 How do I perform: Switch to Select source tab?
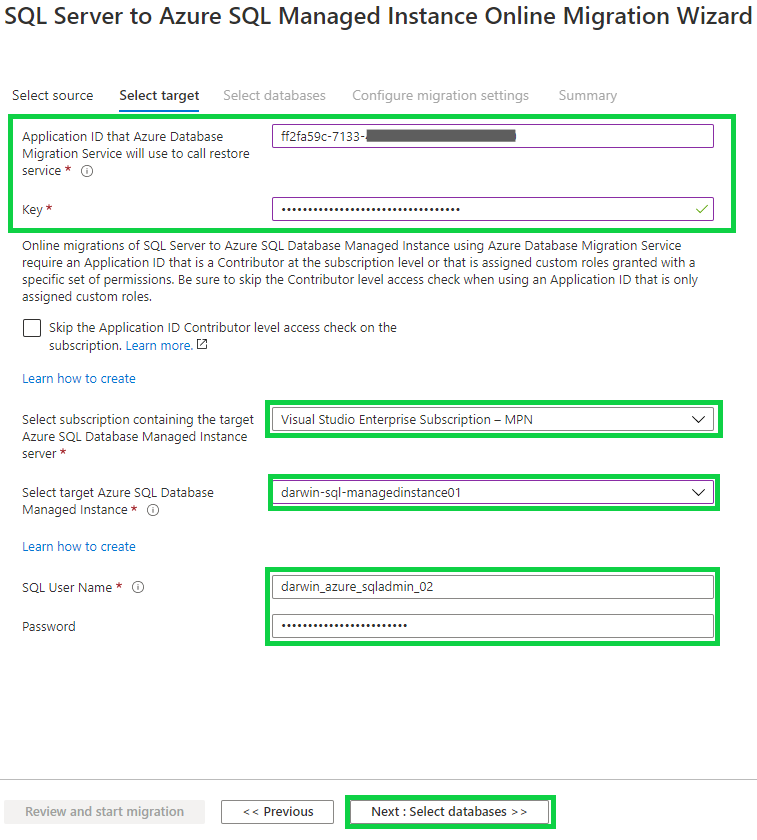53,95
